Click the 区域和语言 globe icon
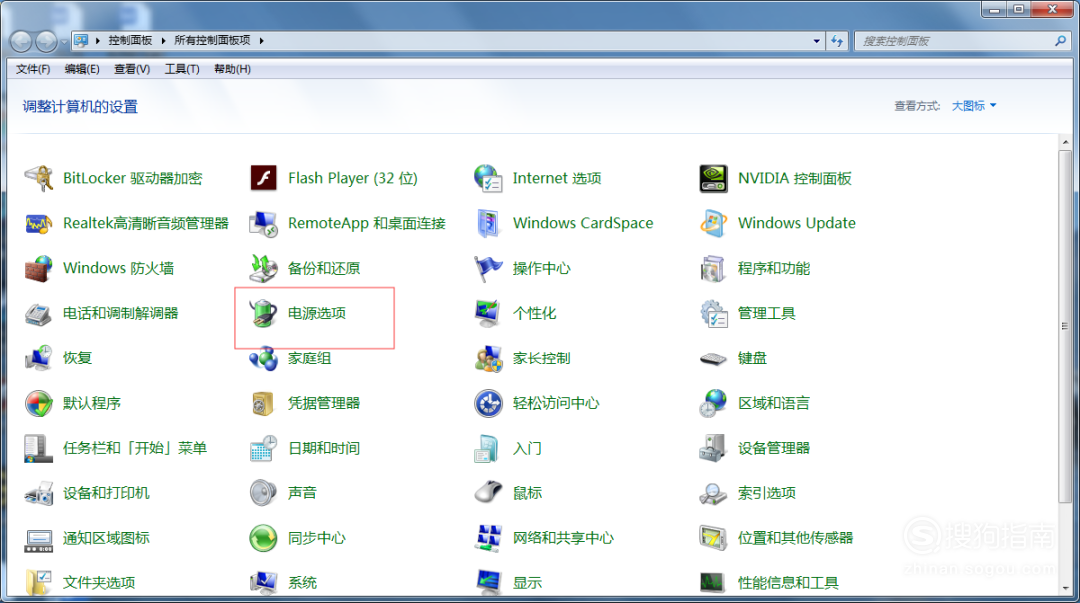 713,403
